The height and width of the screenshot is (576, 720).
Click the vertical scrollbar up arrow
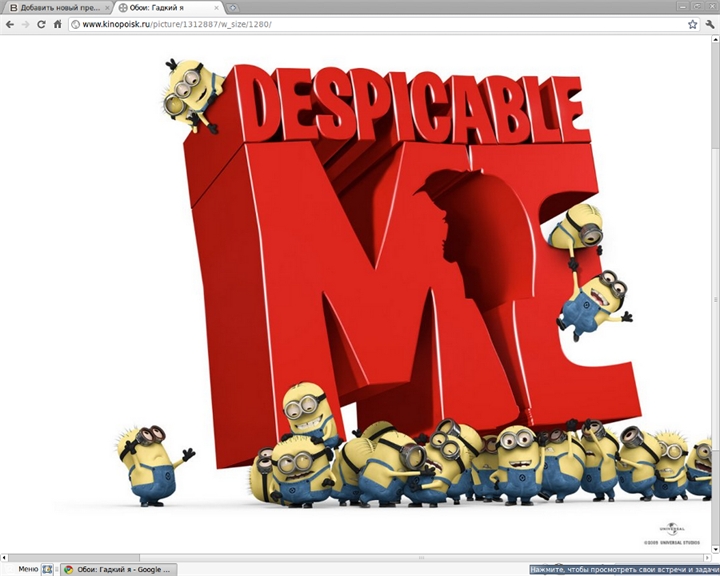pos(715,40)
